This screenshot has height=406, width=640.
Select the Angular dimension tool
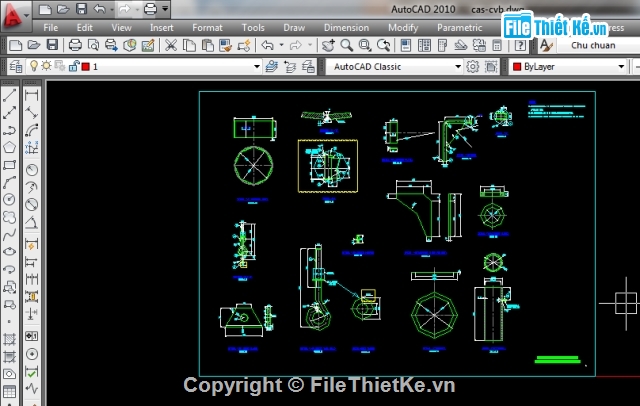pyautogui.click(x=31, y=222)
